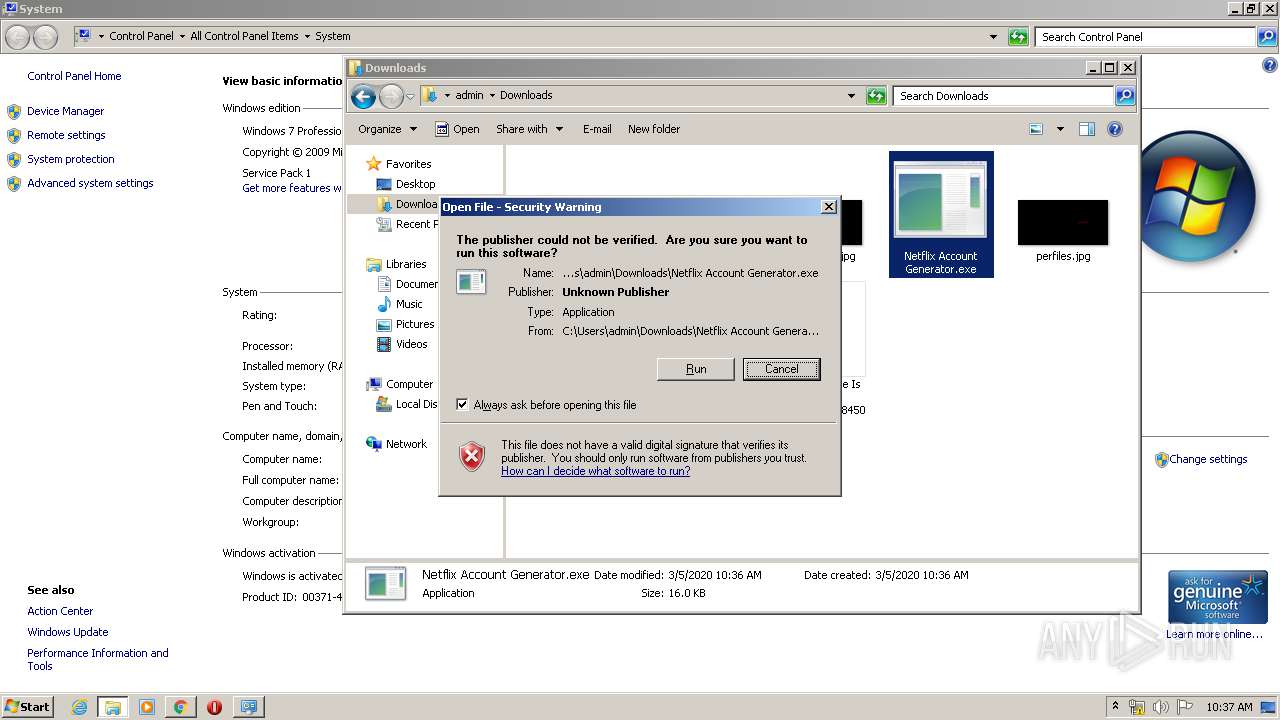Click the taskbar clock showing 10:37 AM
This screenshot has height=720, width=1280.
pos(1229,706)
